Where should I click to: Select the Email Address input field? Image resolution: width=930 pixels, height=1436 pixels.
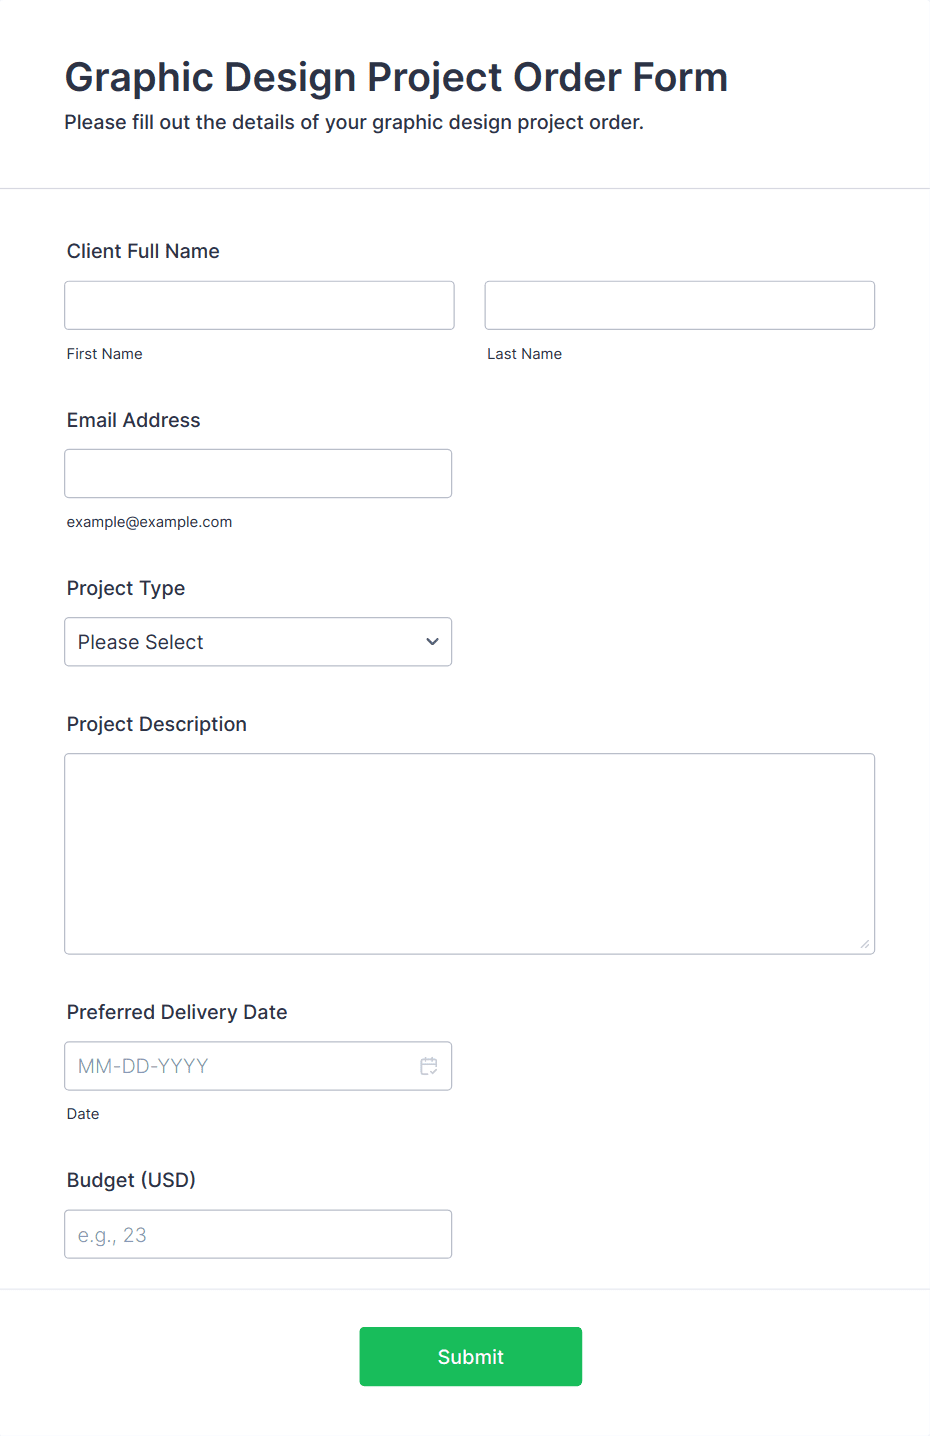pyautogui.click(x=258, y=473)
